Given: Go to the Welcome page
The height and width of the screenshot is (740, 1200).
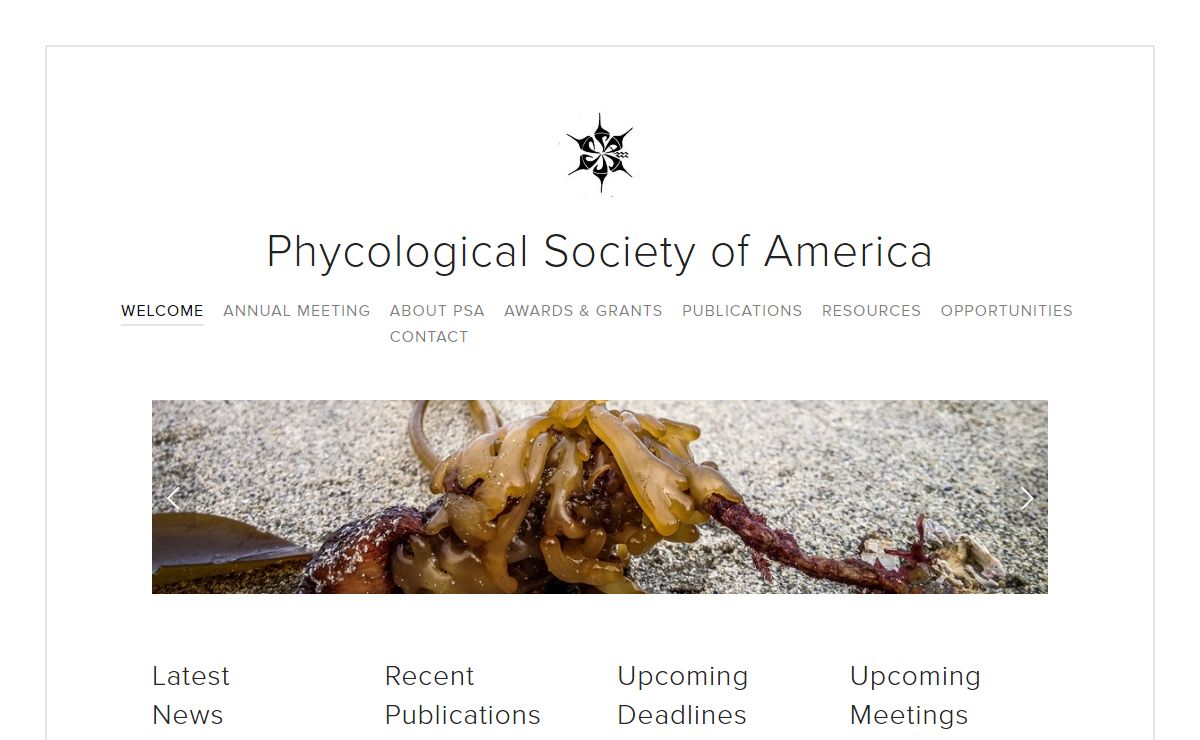Looking at the screenshot, I should (162, 311).
